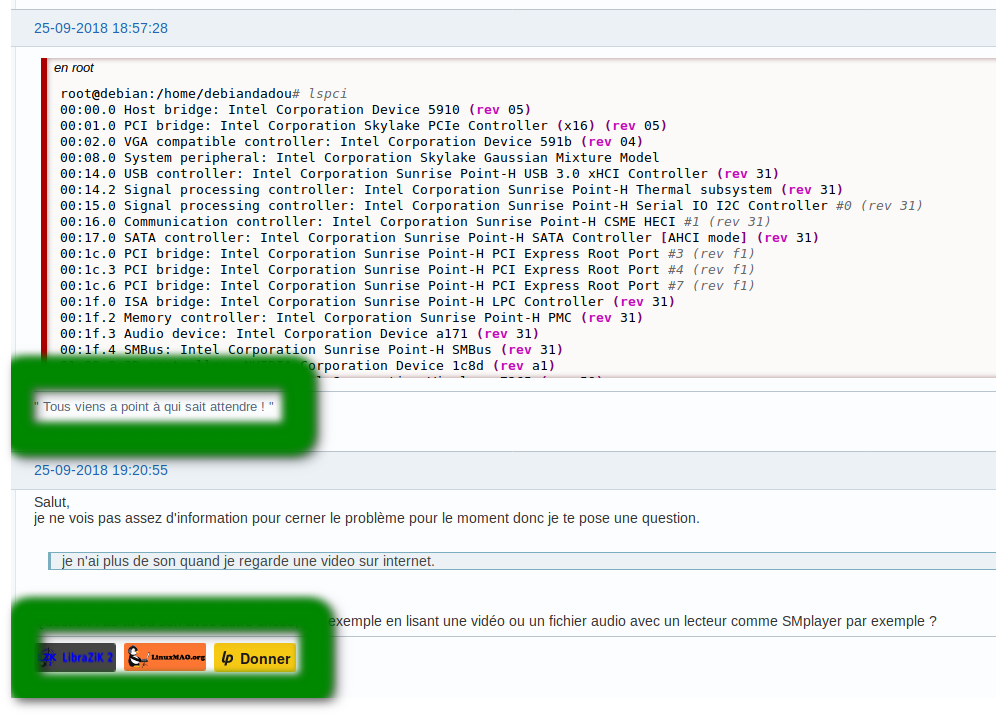
Task: Click the 00:08.0 System peripheral Gaussian Mixture line
Action: tap(360, 157)
